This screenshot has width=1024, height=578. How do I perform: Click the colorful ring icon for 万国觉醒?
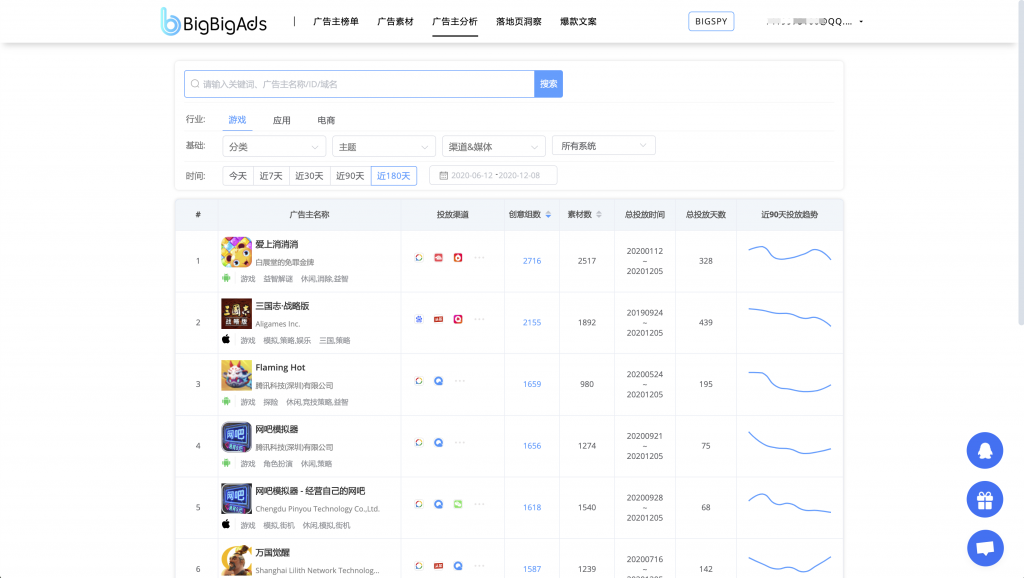(x=419, y=566)
